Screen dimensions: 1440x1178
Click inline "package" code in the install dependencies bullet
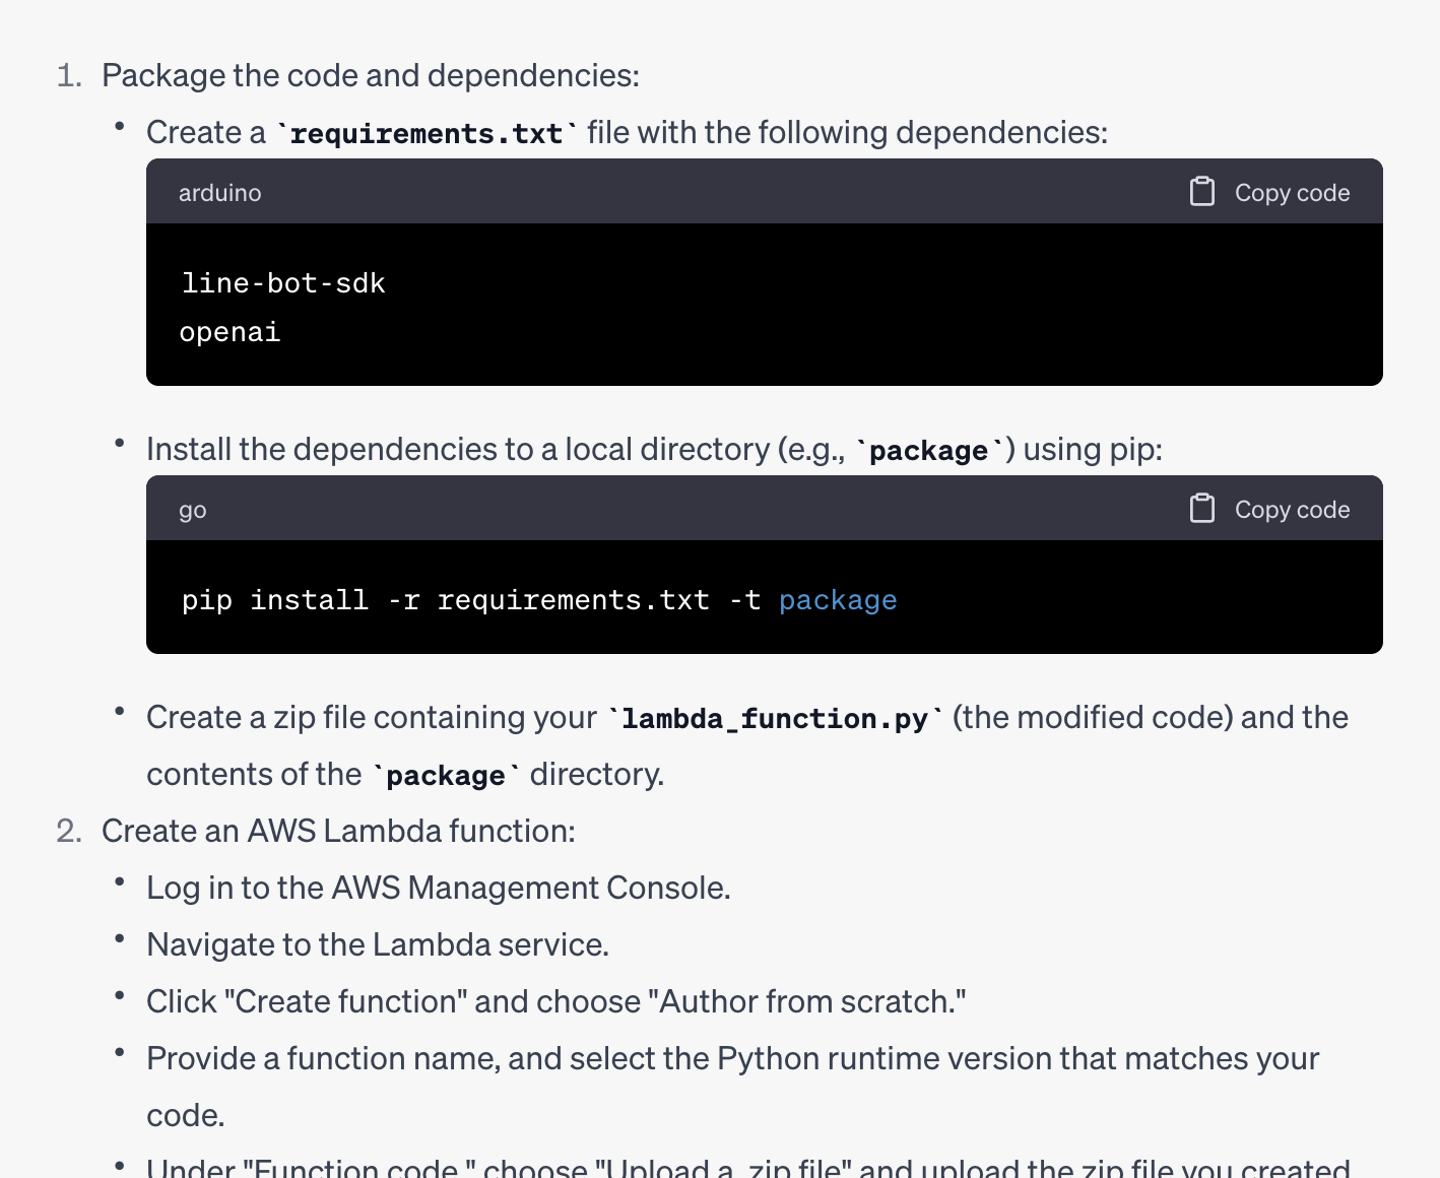click(928, 450)
